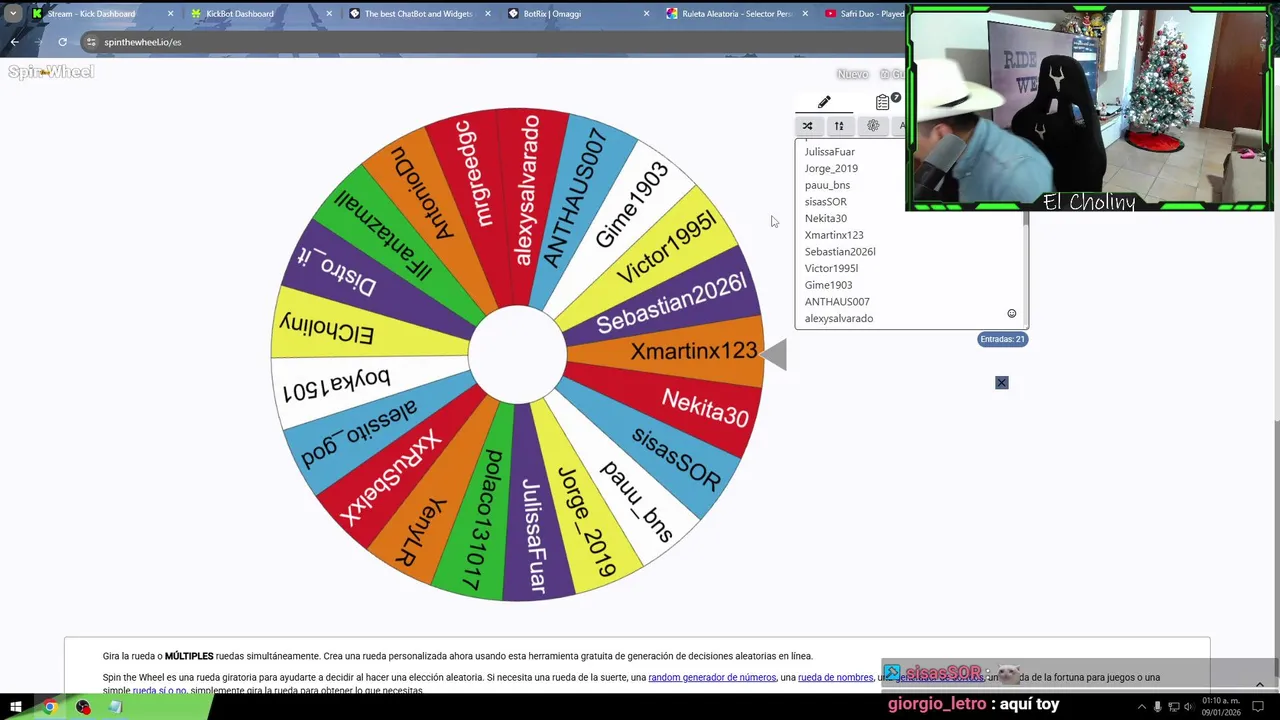Close the panel with the blue X button
The height and width of the screenshot is (720, 1280).
(x=1001, y=383)
